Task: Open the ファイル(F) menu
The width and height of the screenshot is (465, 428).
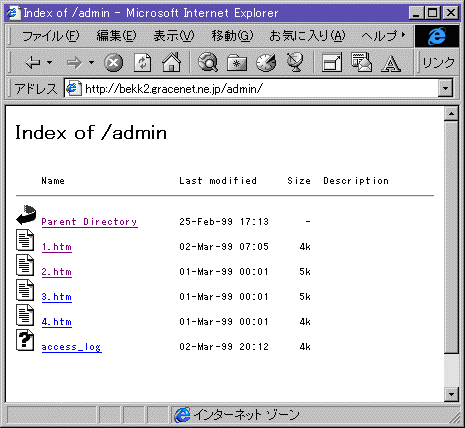Action: click(50, 36)
